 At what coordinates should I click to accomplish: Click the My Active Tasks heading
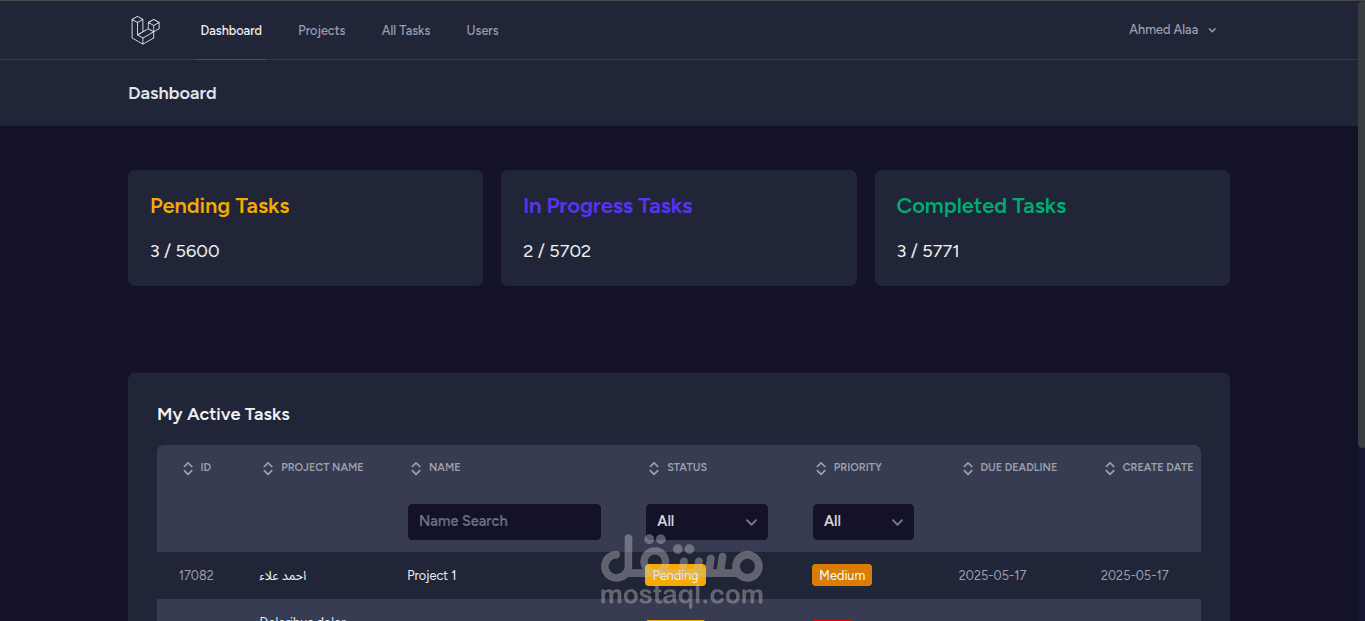point(223,414)
